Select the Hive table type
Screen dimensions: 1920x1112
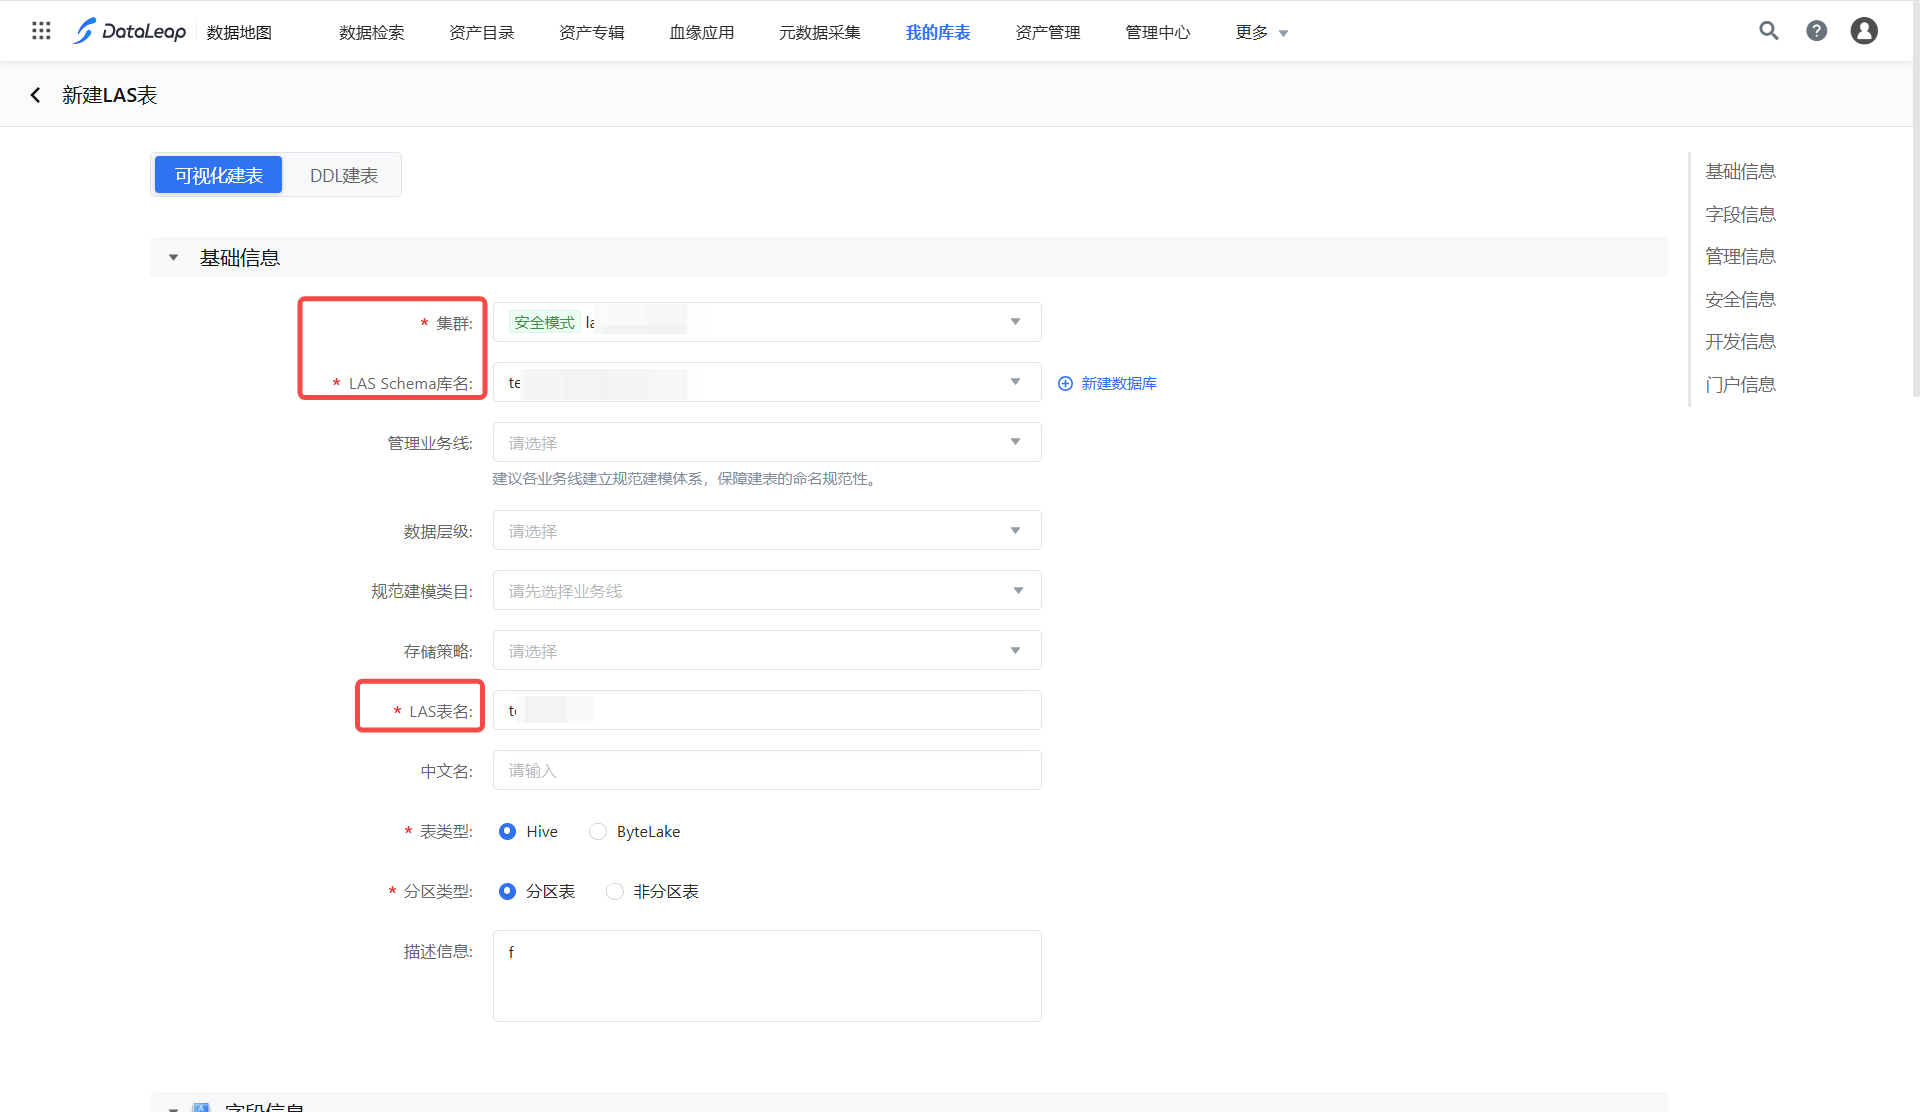tap(508, 832)
